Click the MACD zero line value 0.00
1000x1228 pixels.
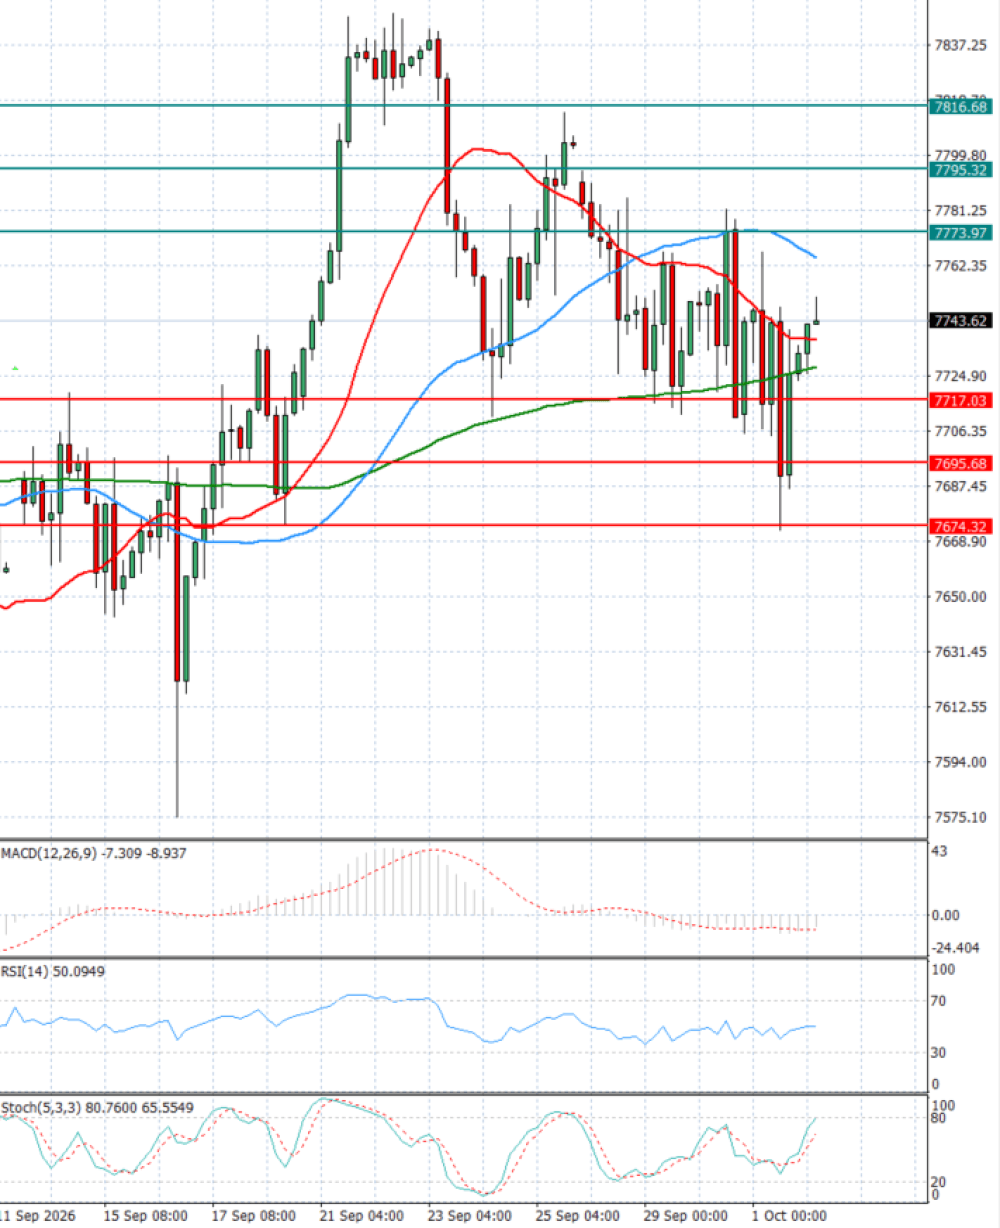(x=946, y=915)
